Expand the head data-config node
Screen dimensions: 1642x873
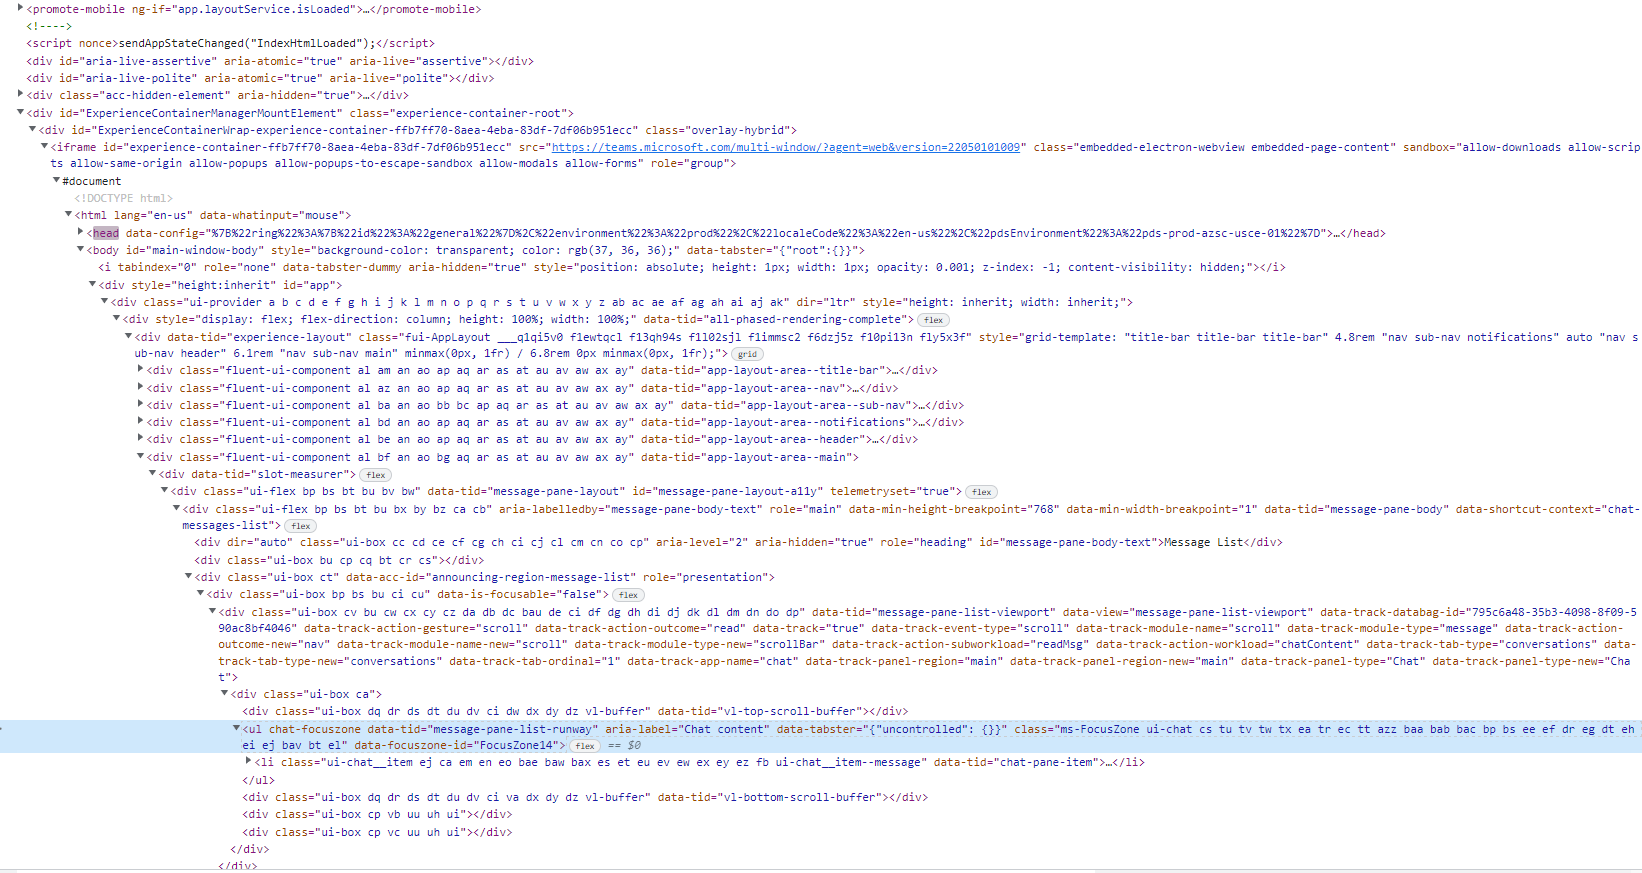coord(81,232)
